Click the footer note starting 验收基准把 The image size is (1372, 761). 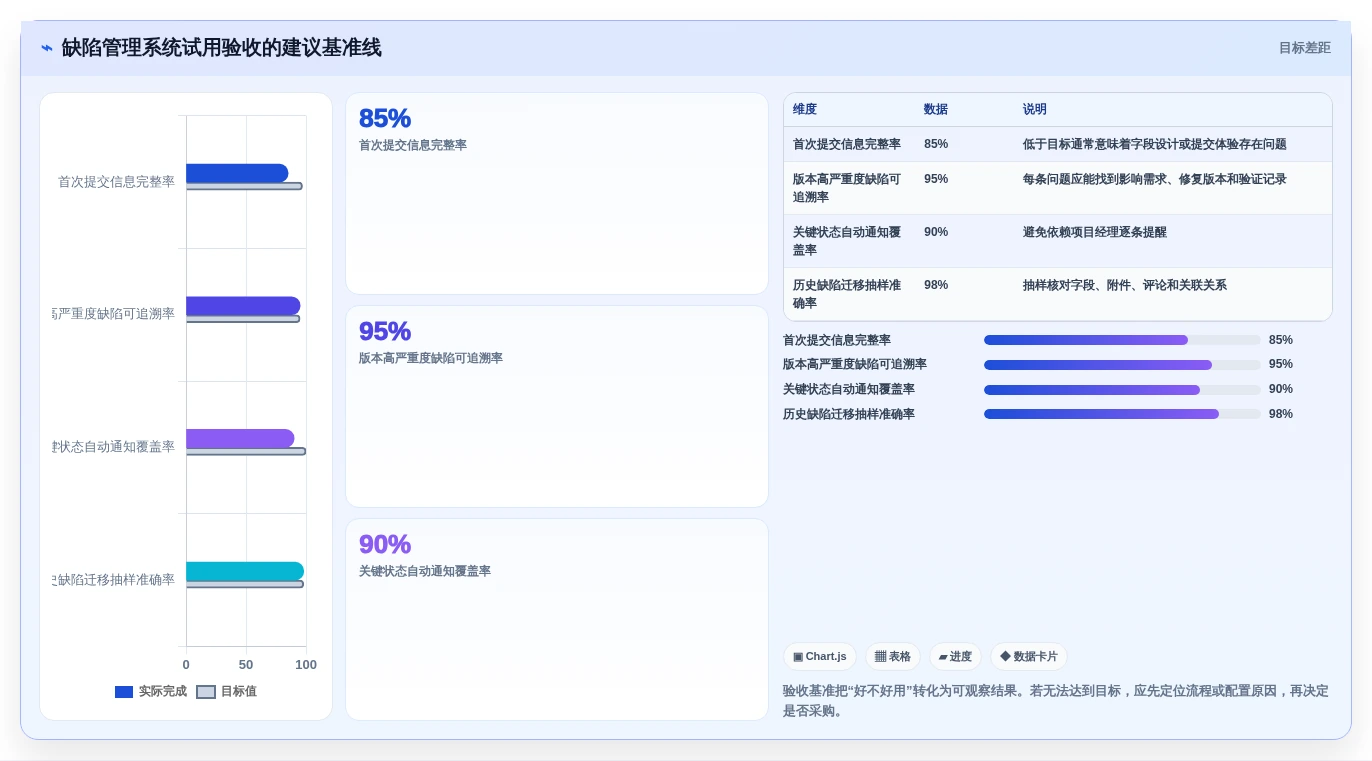coord(1056,701)
